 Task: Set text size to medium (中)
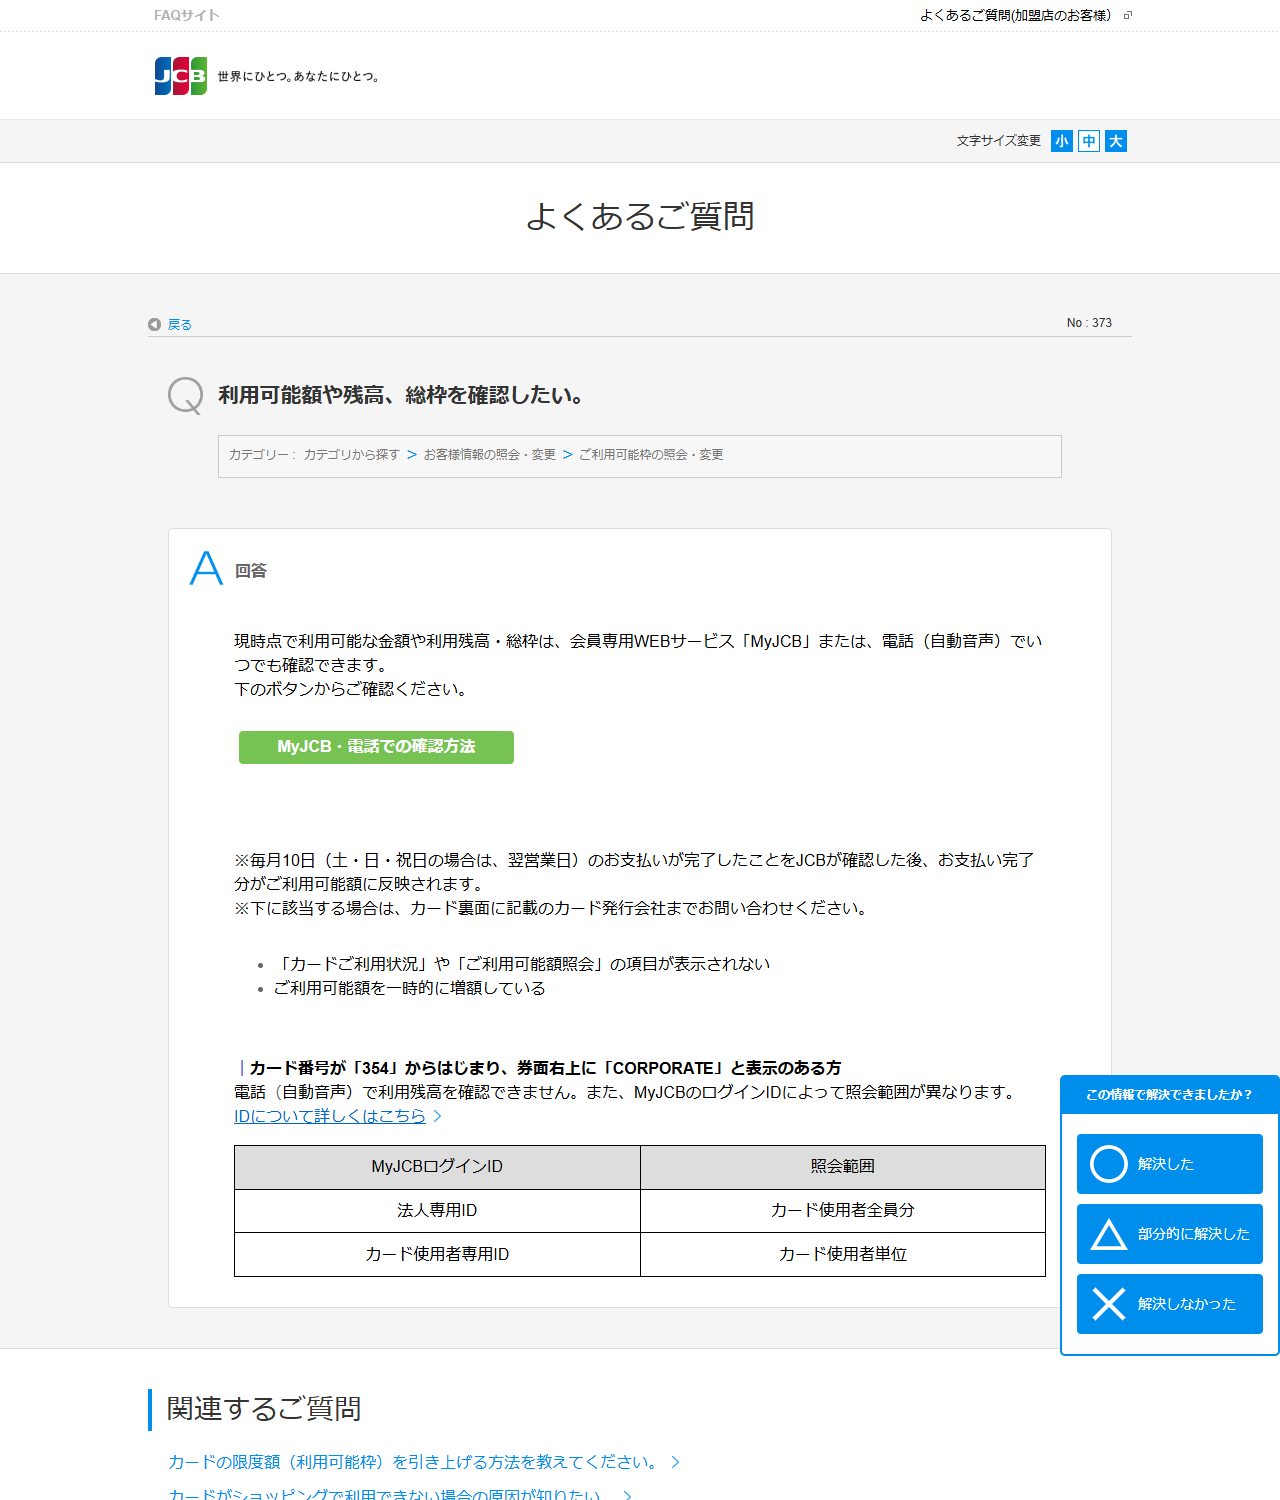coord(1089,141)
